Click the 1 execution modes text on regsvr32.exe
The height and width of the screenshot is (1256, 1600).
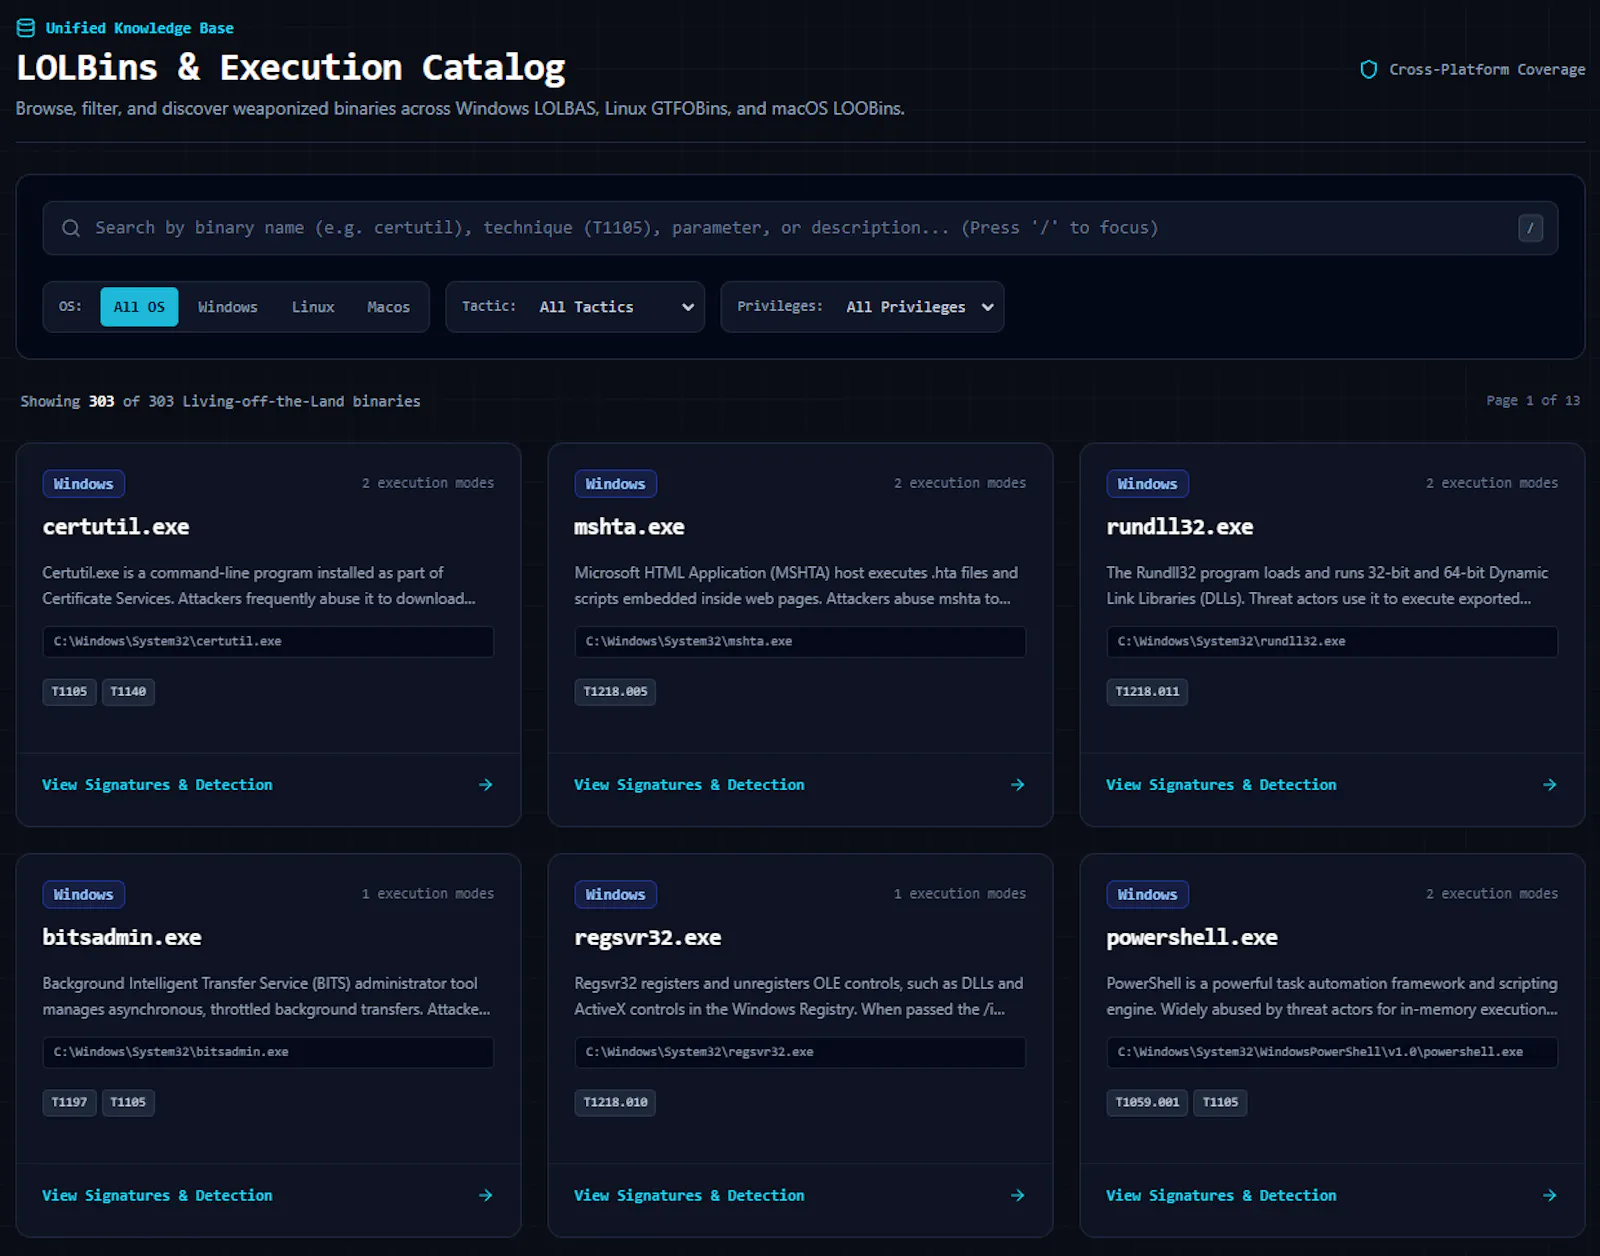pos(960,894)
